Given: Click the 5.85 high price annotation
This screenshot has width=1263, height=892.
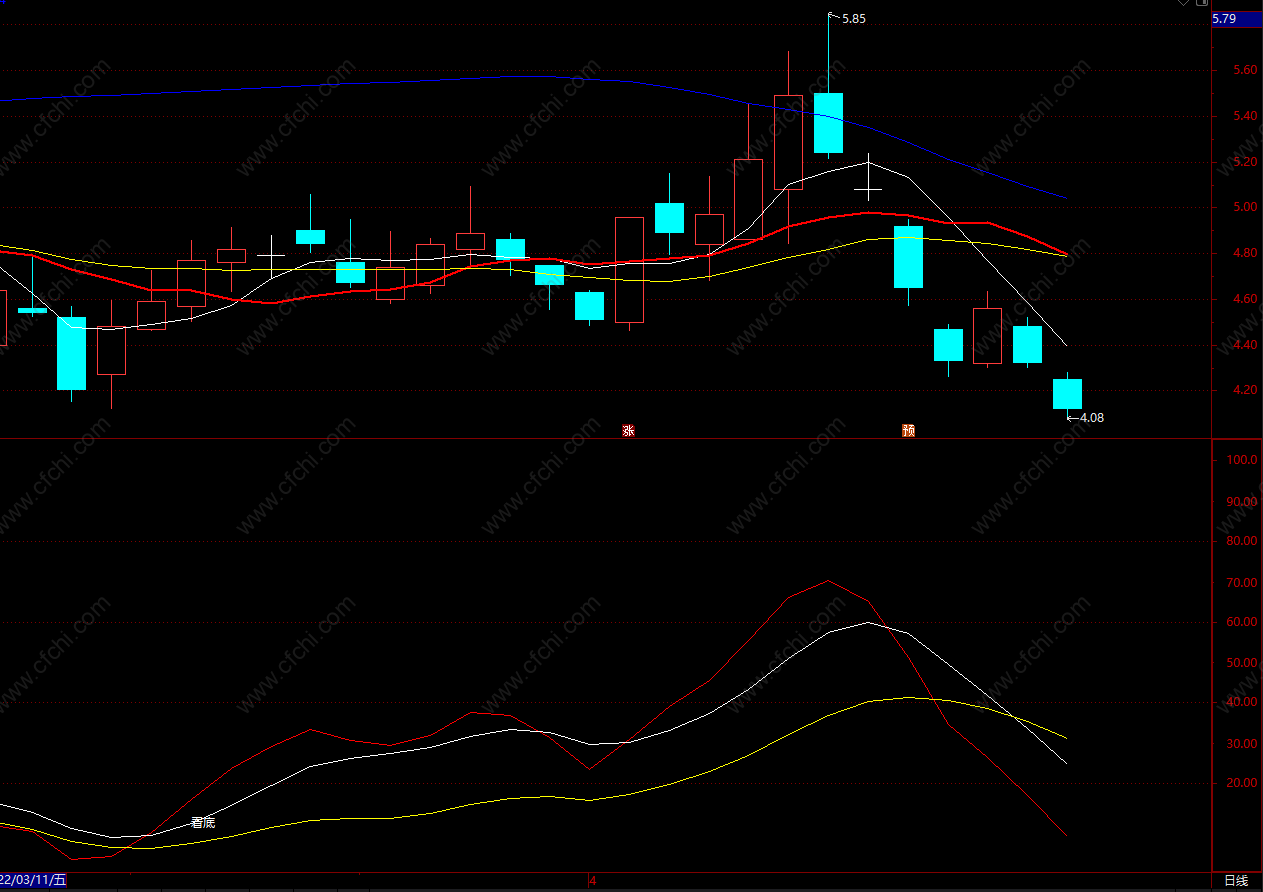Looking at the screenshot, I should [853, 18].
